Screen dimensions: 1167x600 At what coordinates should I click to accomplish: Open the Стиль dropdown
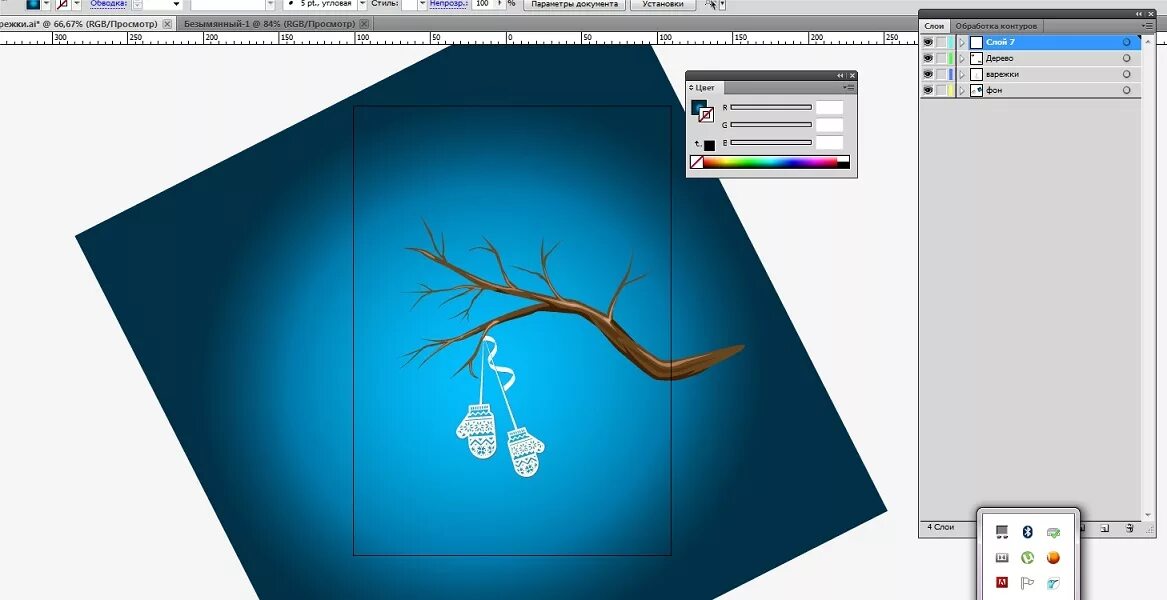click(422, 4)
